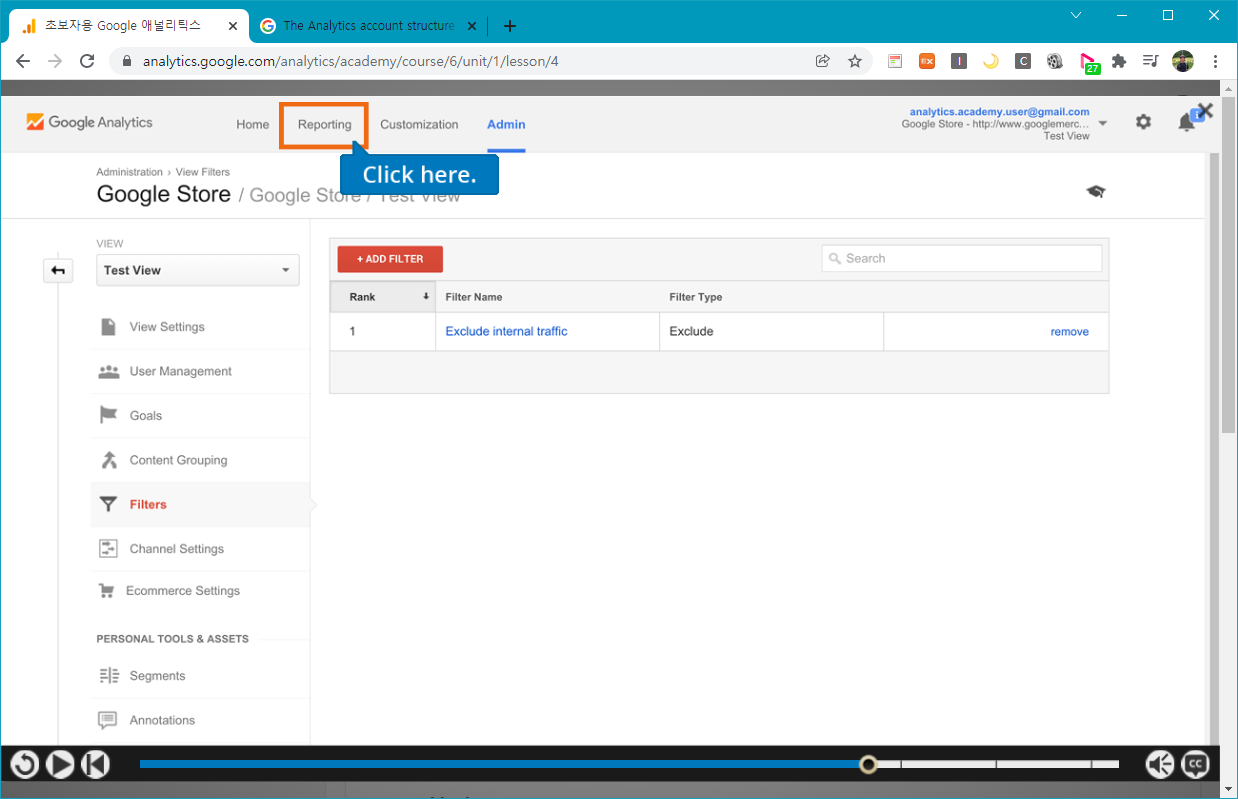Click the User Management people icon
1238x799 pixels.
click(108, 371)
